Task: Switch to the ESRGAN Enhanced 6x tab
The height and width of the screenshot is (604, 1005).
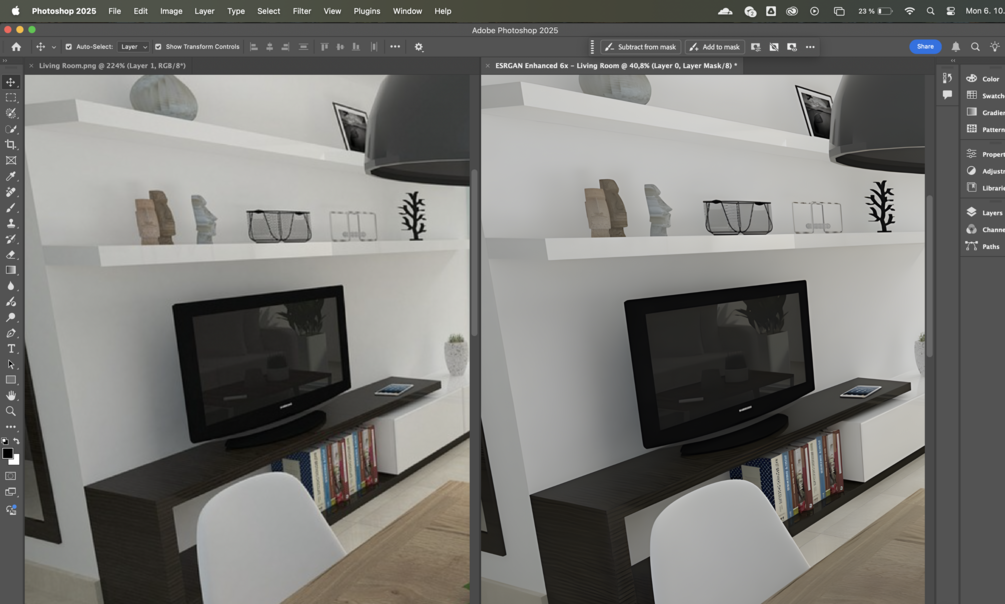Action: (616, 65)
